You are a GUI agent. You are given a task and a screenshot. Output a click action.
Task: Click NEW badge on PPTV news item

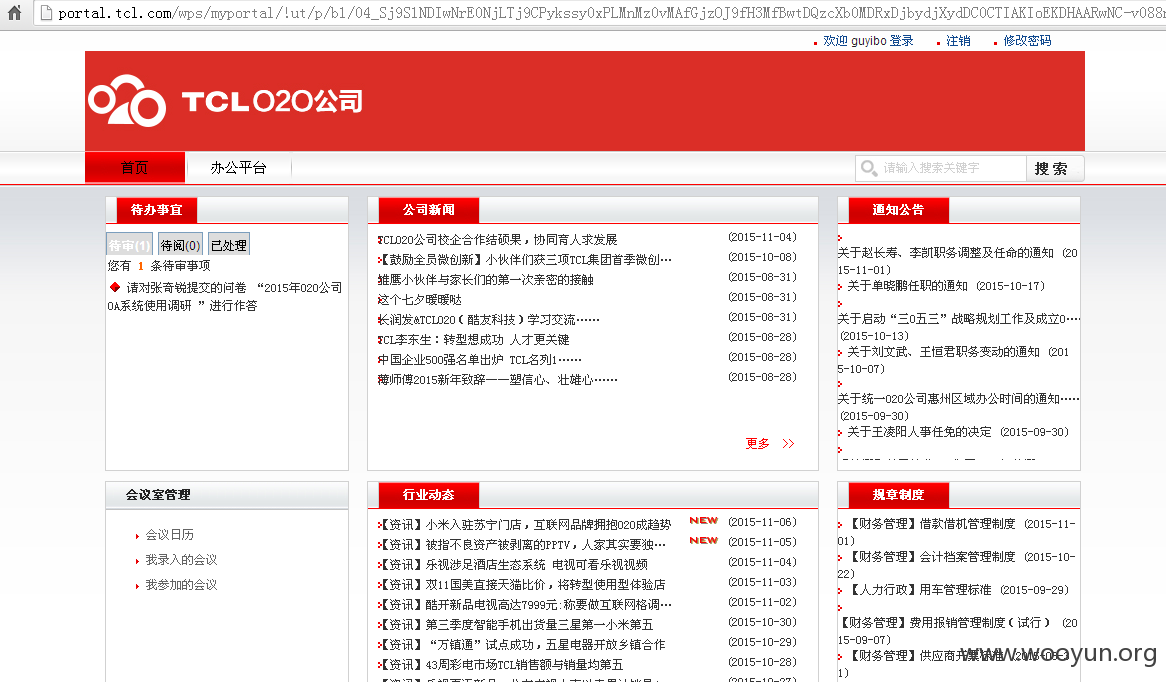point(703,541)
